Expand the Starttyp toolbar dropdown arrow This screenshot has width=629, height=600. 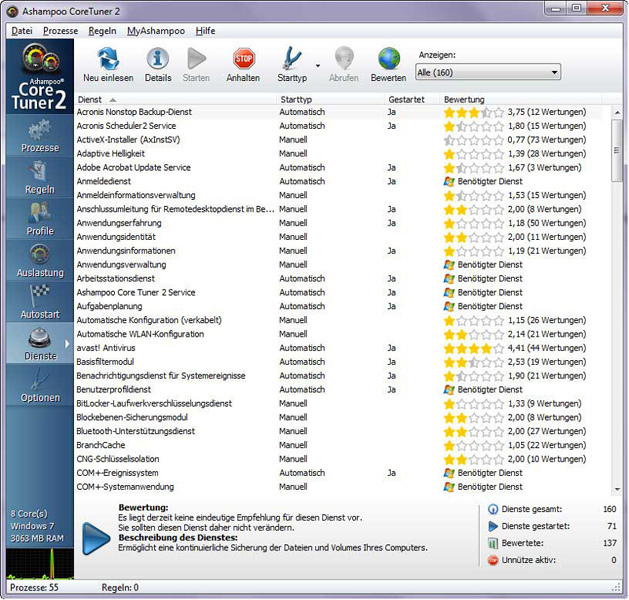318,65
